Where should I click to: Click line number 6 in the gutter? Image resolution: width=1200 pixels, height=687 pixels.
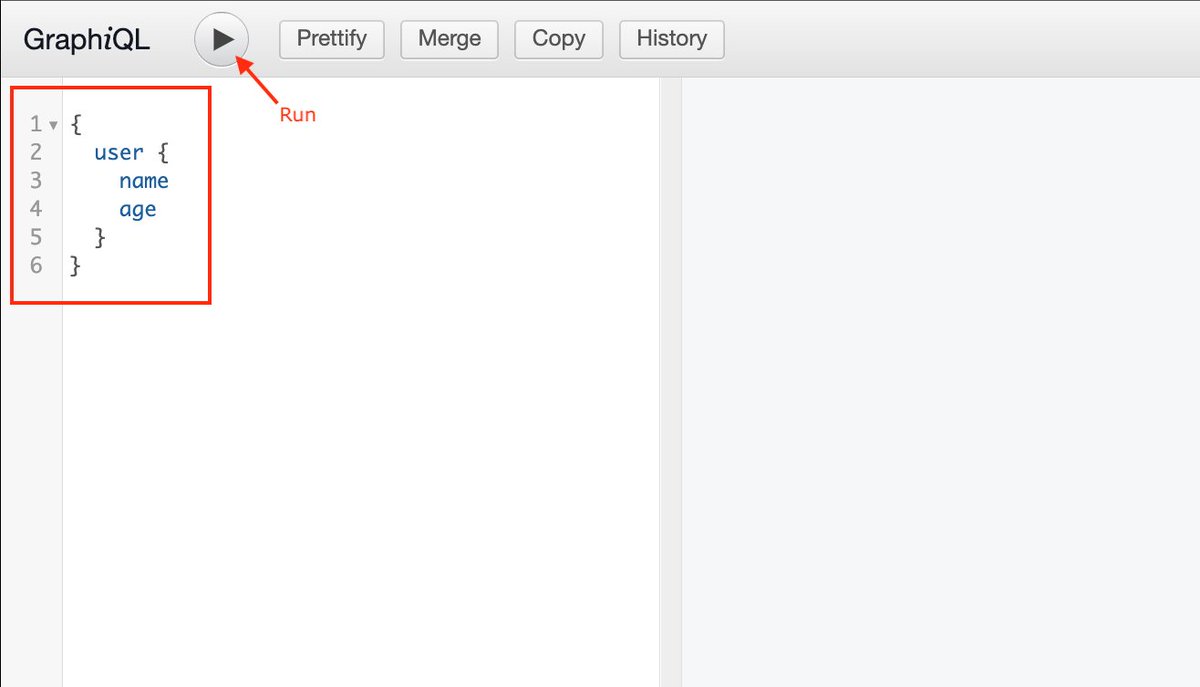[x=36, y=266]
